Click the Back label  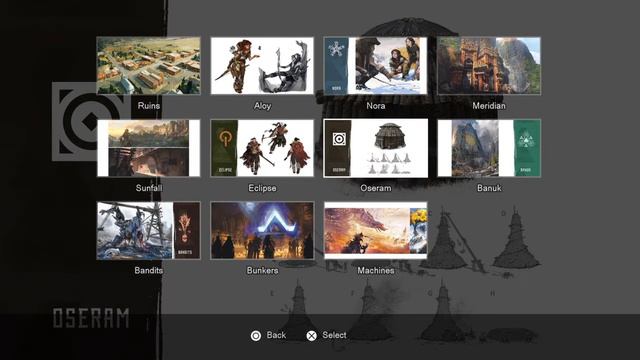coord(276,335)
